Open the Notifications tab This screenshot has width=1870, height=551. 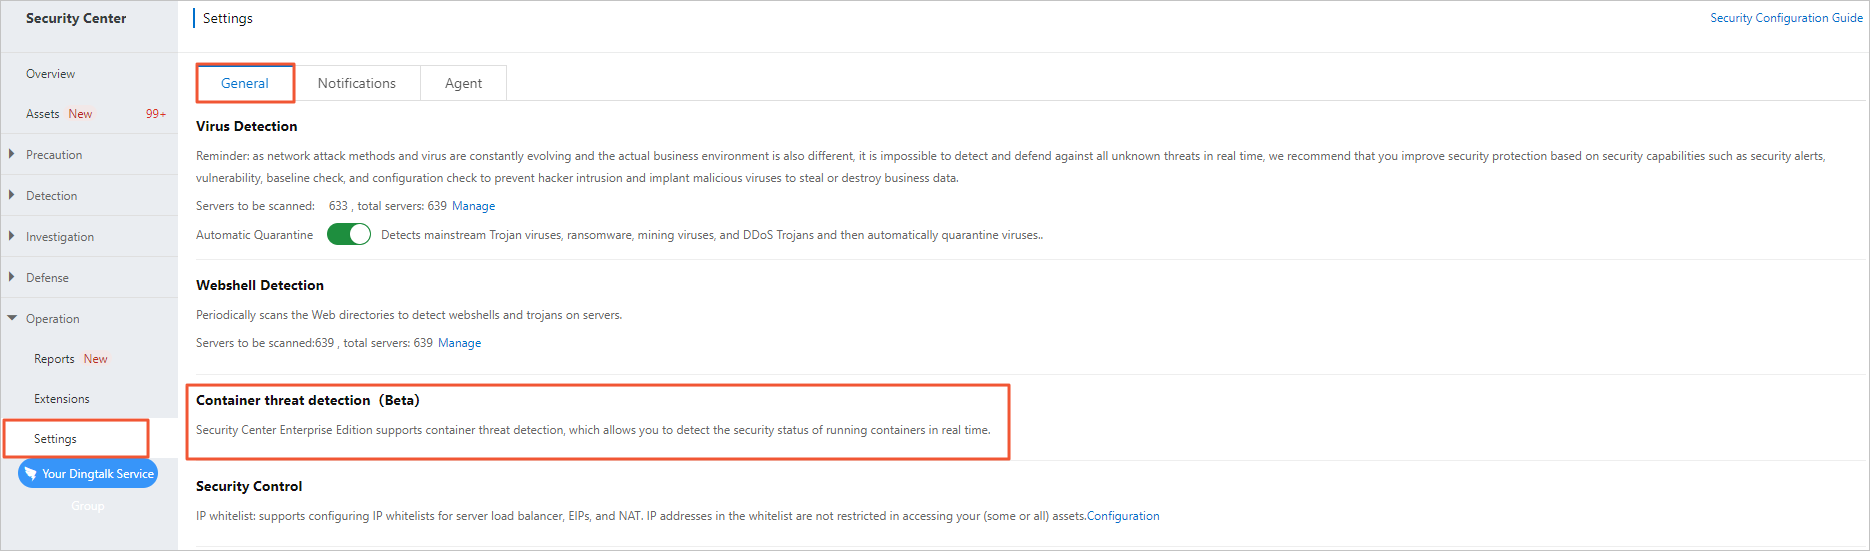(357, 83)
